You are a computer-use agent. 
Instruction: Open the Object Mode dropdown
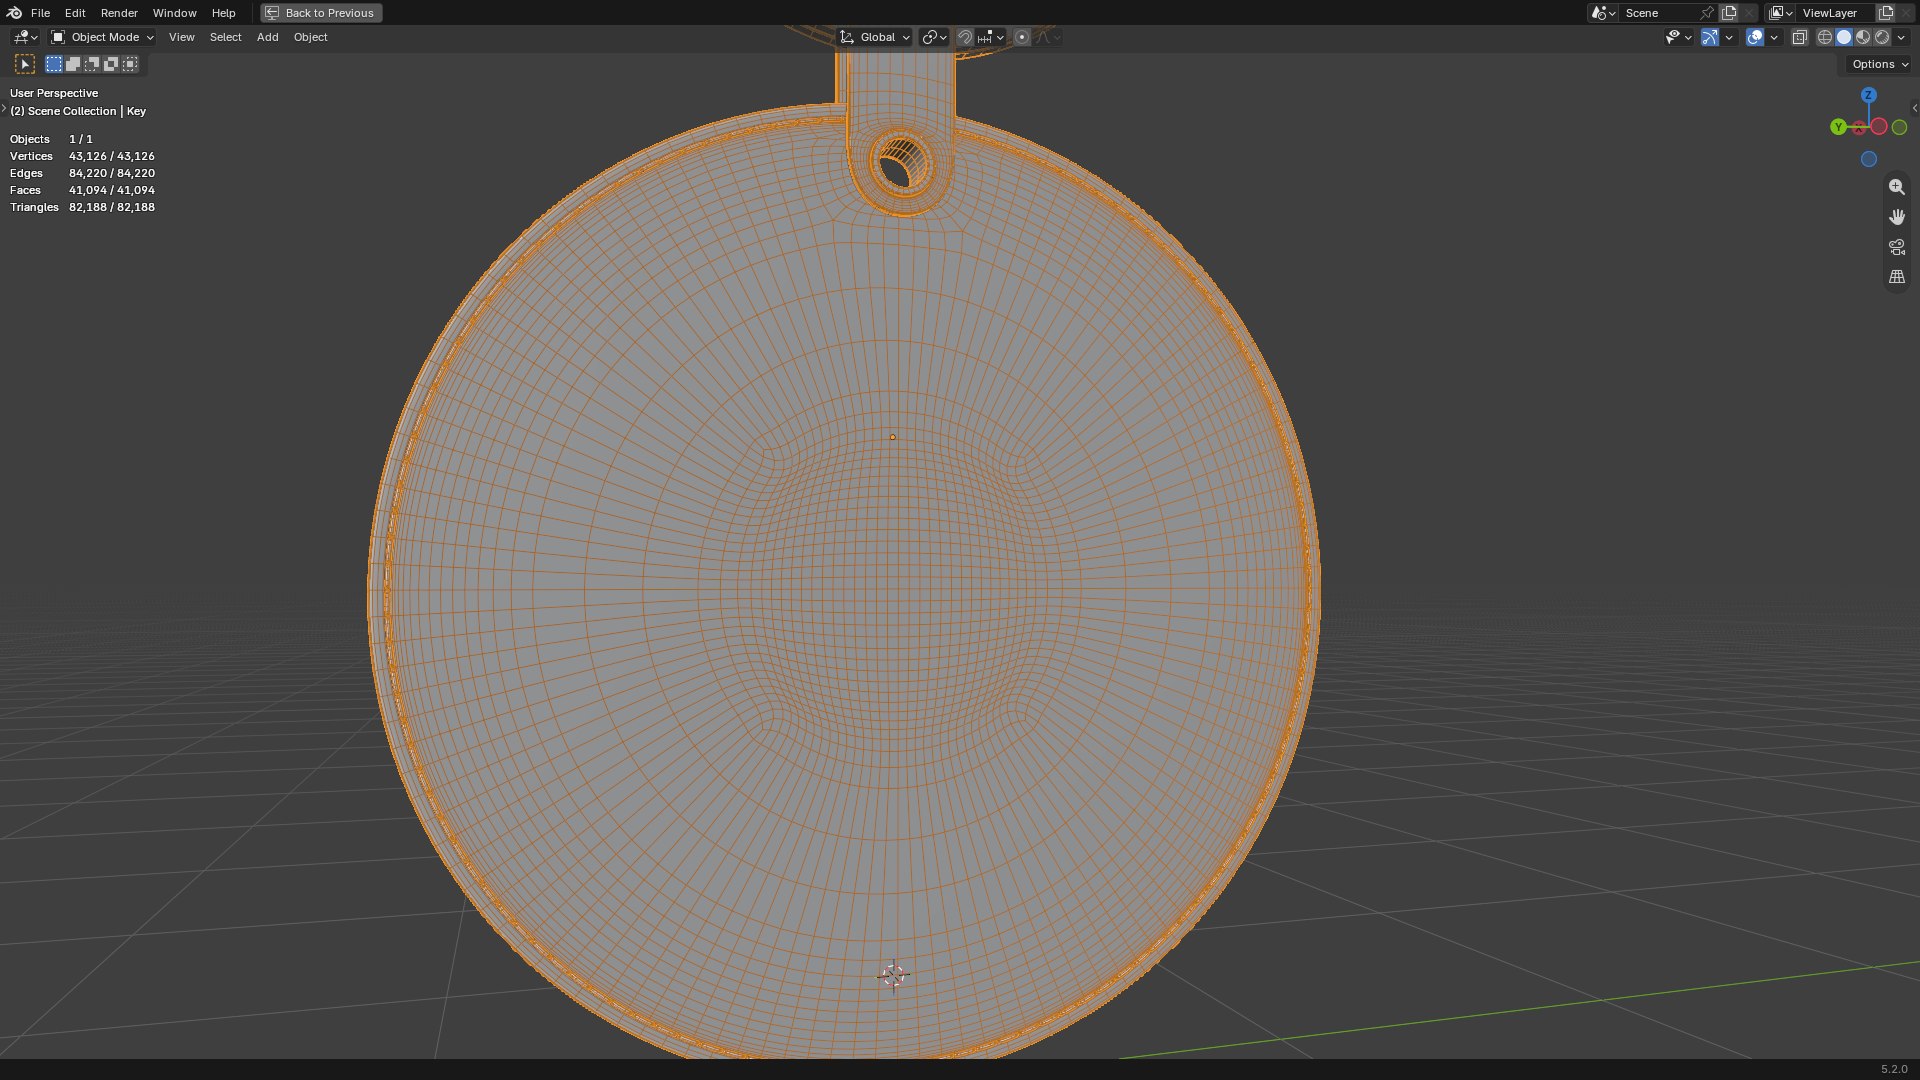click(x=102, y=37)
